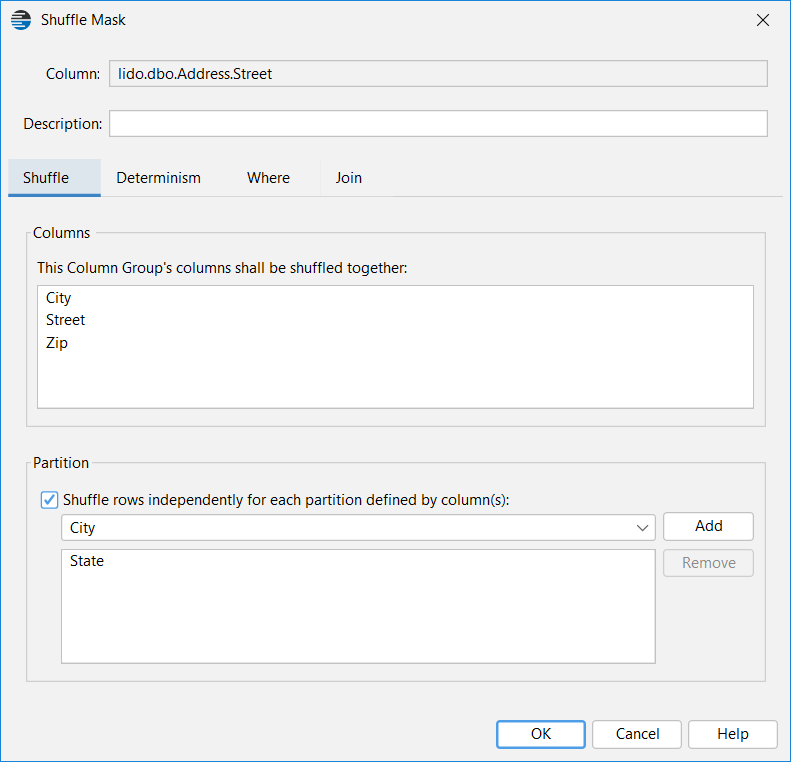Open the Determinism tab
791x762 pixels.
click(158, 178)
